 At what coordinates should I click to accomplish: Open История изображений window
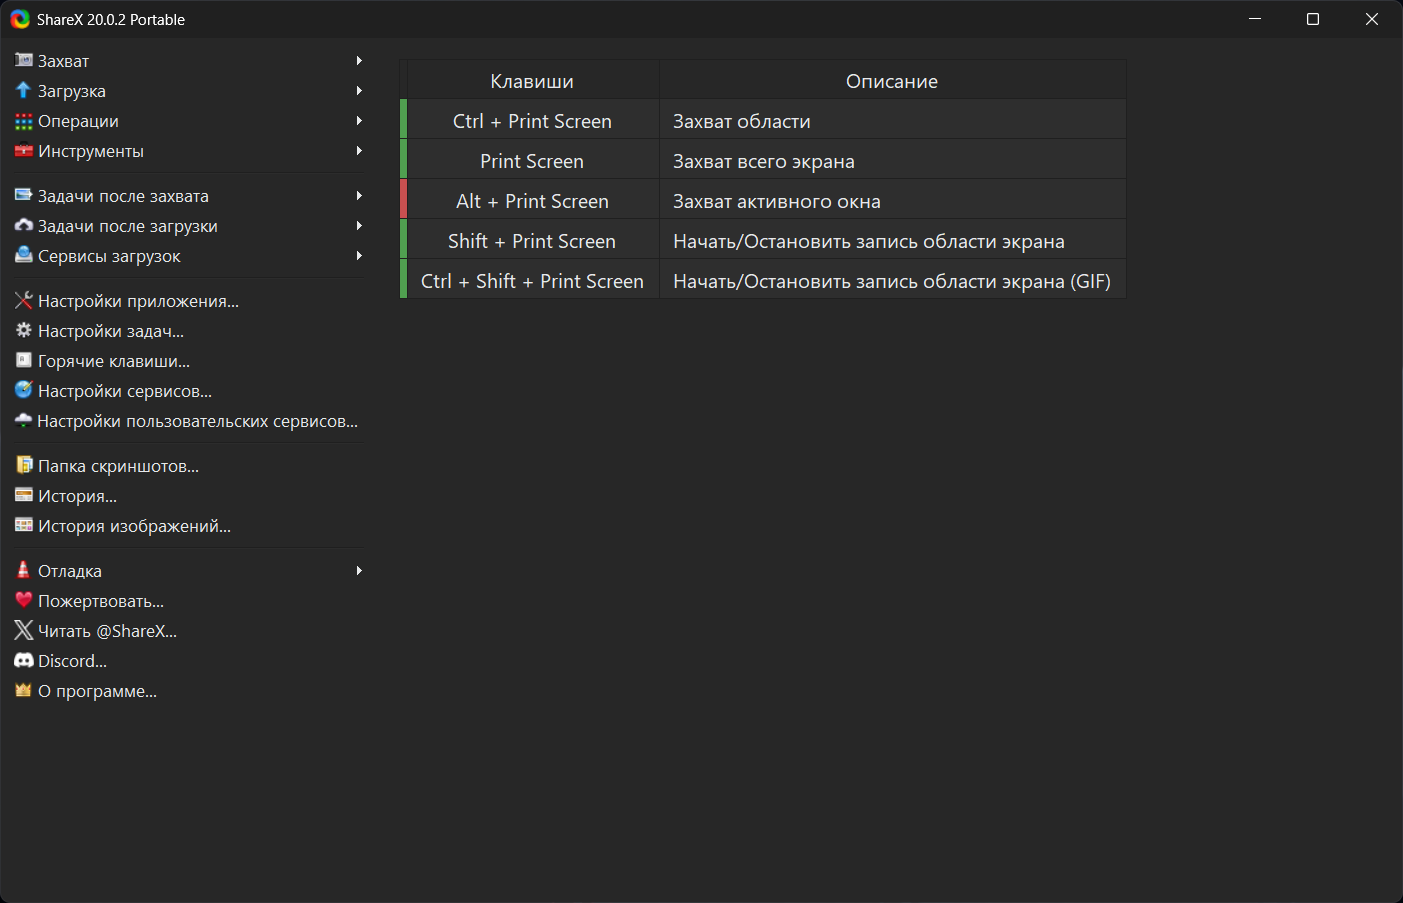tap(134, 526)
